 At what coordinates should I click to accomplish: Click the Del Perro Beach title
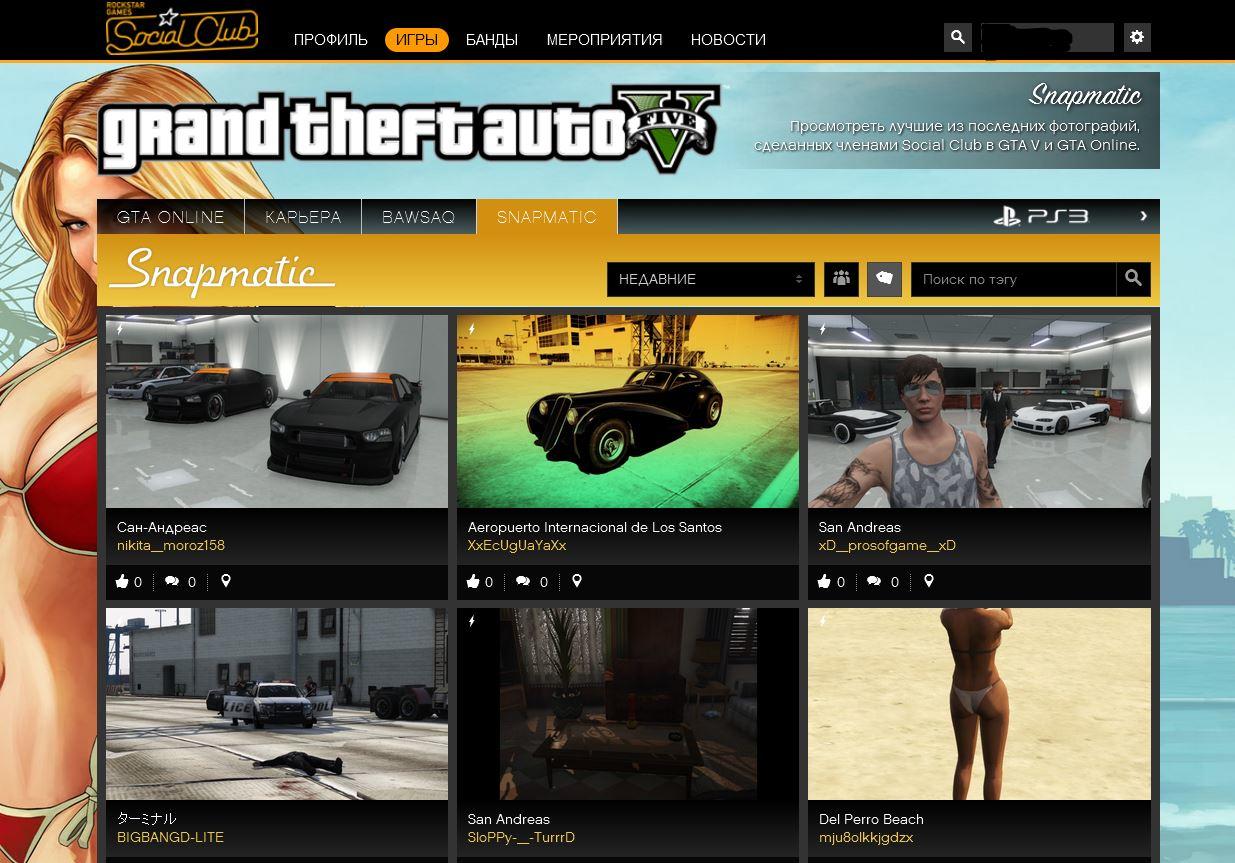pos(871,819)
